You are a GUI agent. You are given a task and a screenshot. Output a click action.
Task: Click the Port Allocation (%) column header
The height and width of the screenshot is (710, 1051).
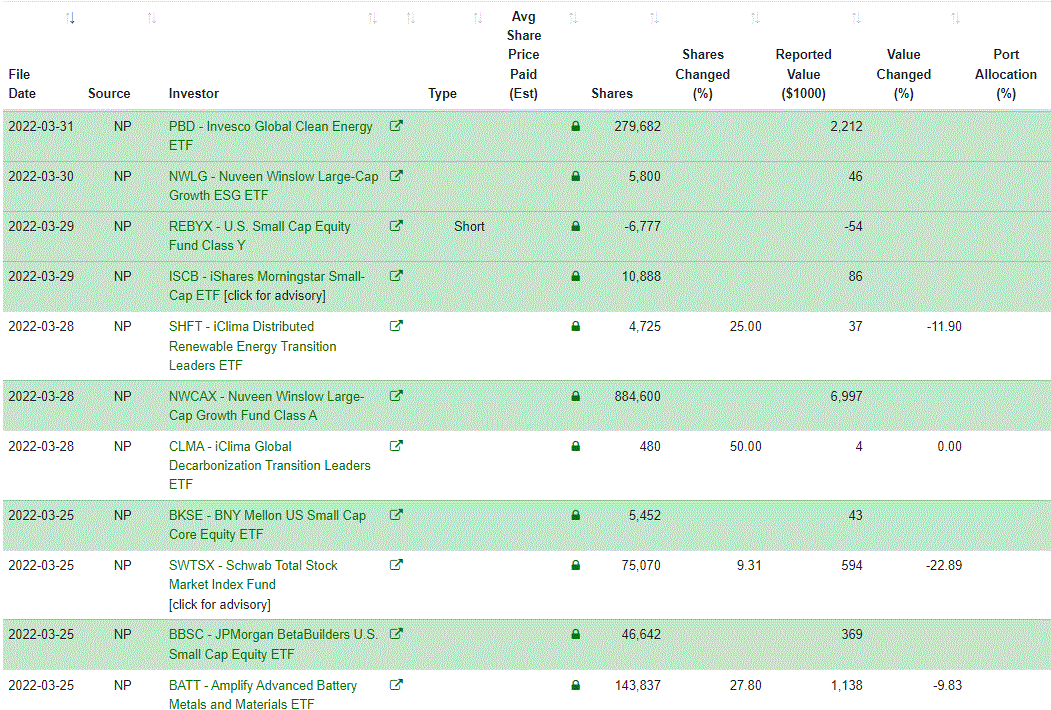pos(1005,74)
